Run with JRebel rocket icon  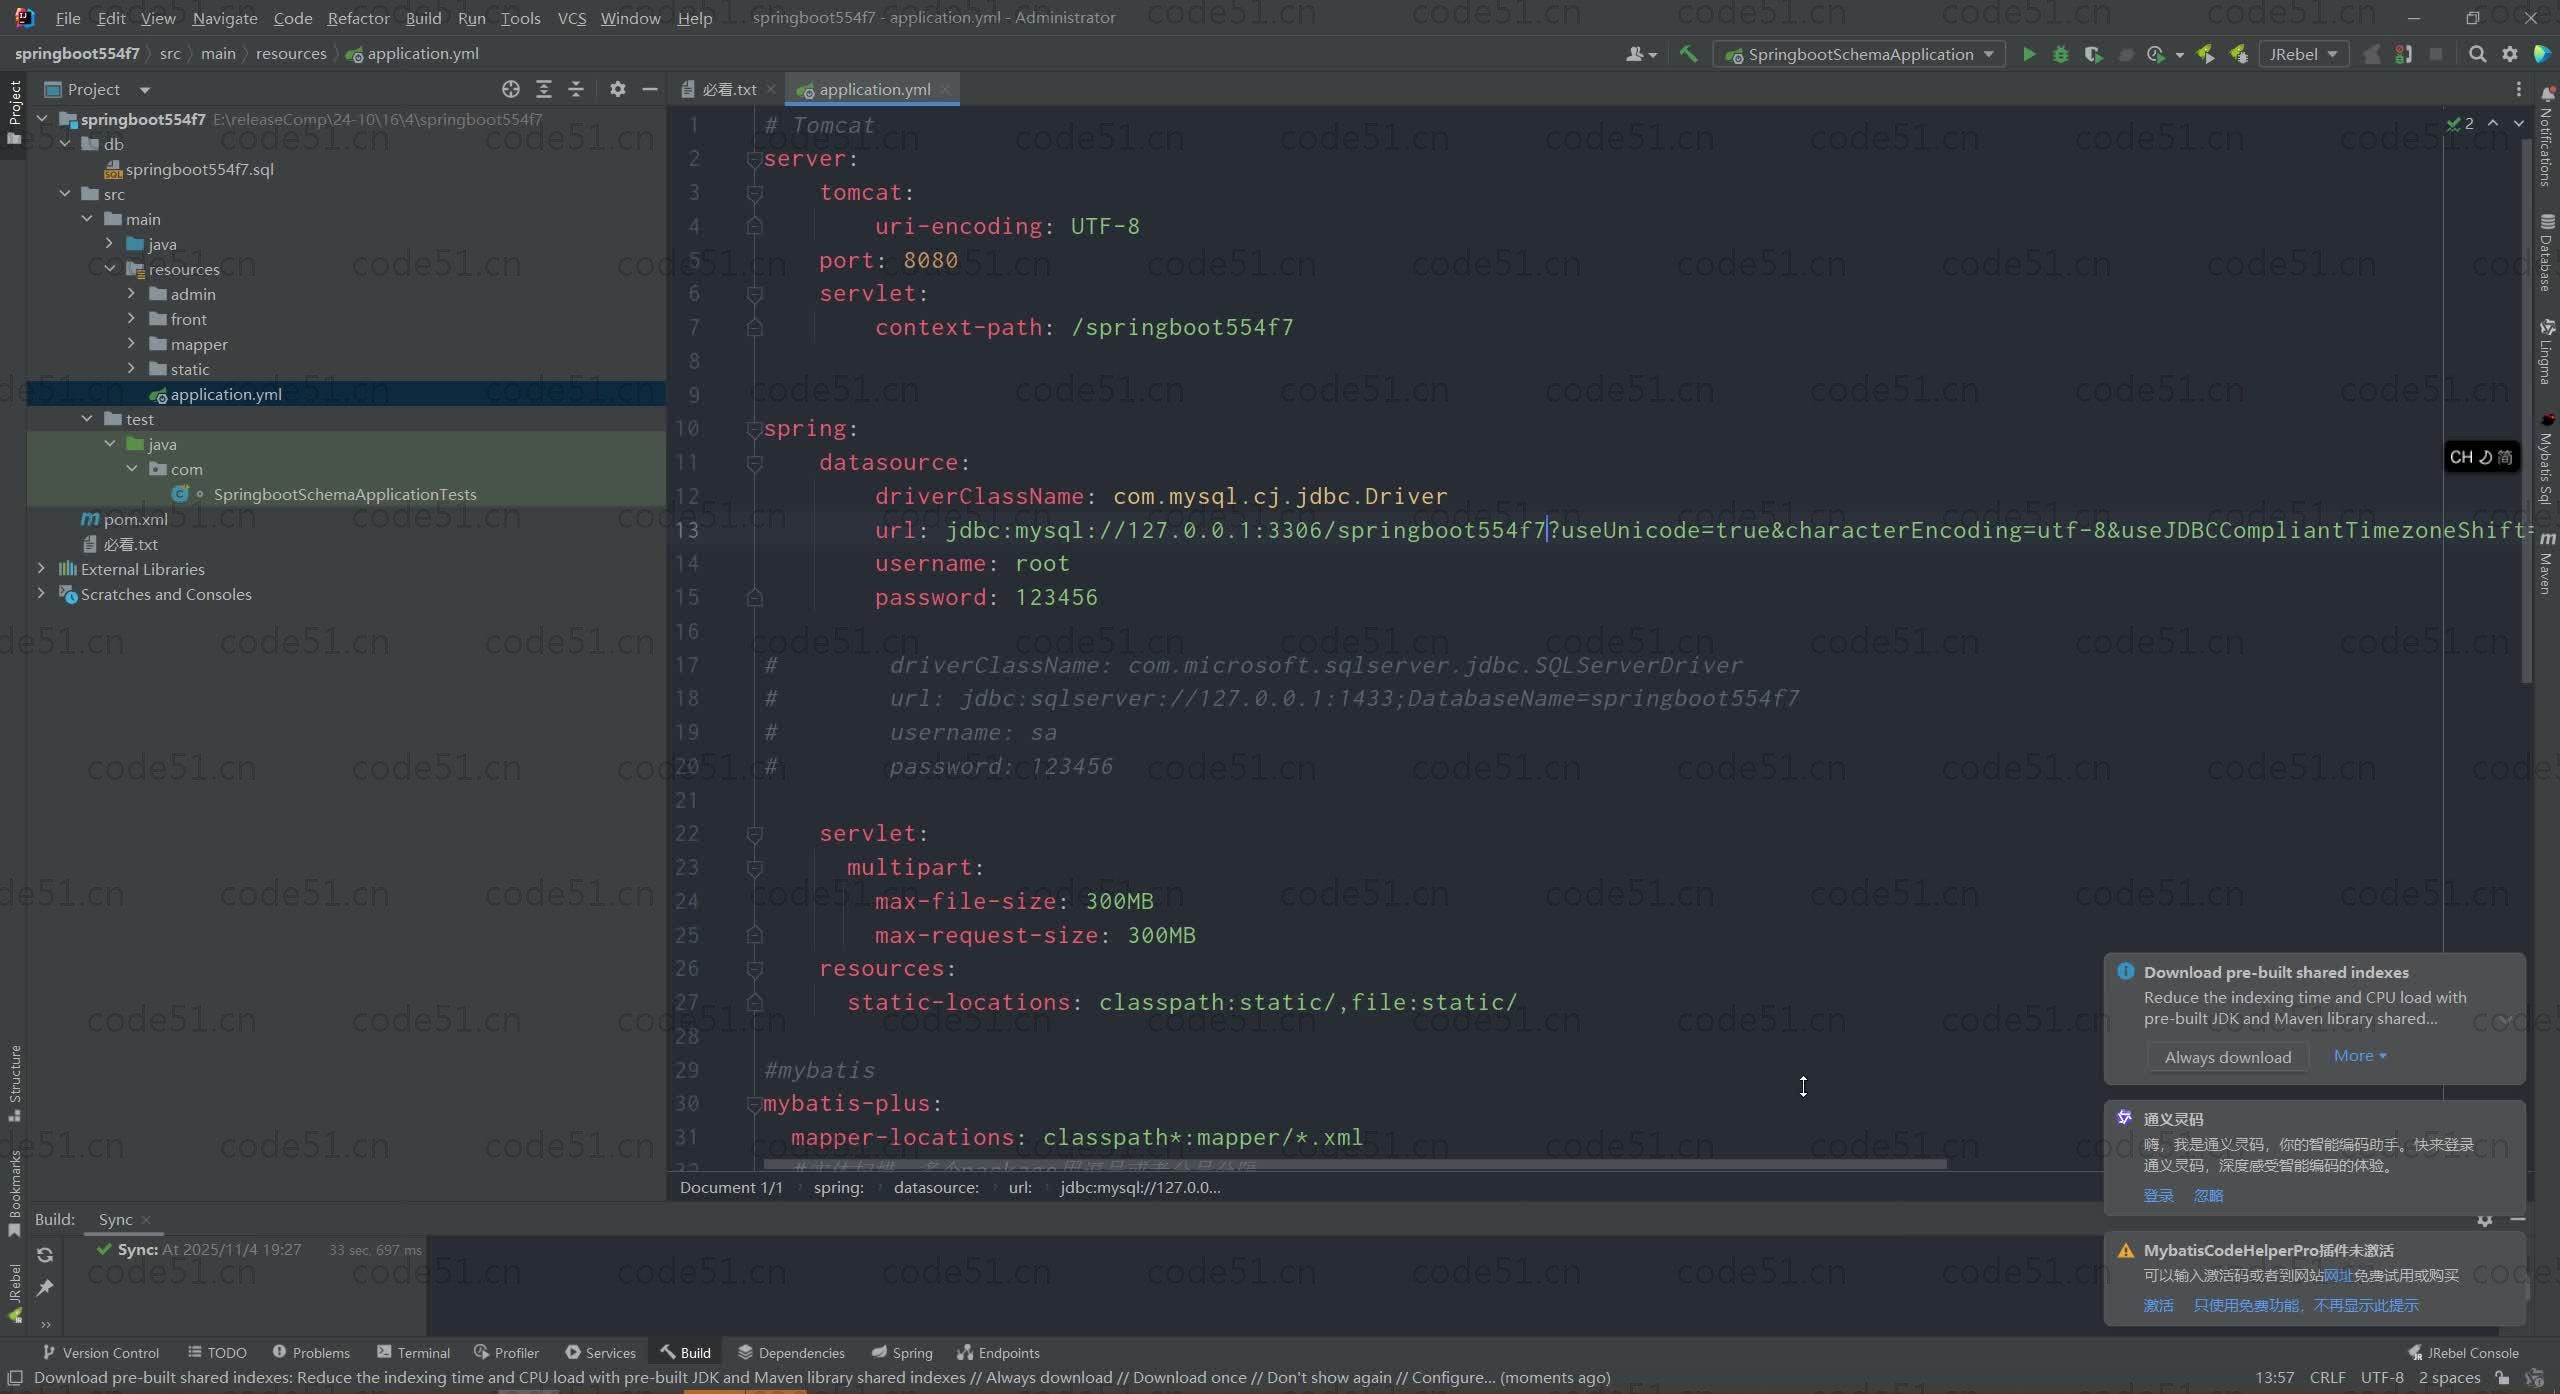(x=2205, y=54)
